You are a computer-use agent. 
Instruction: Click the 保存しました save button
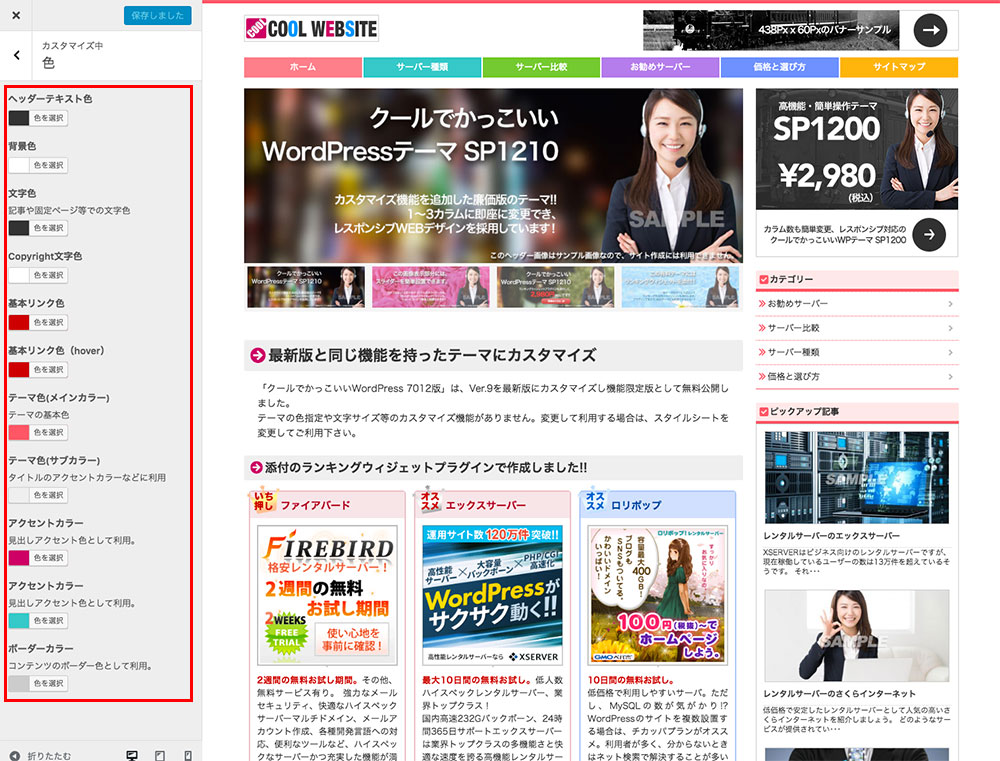158,15
